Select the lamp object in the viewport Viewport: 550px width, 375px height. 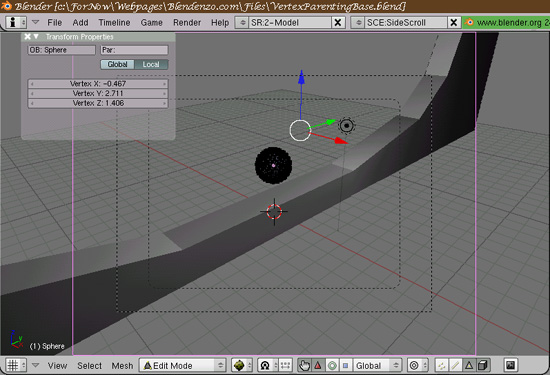pyautogui.click(x=347, y=125)
